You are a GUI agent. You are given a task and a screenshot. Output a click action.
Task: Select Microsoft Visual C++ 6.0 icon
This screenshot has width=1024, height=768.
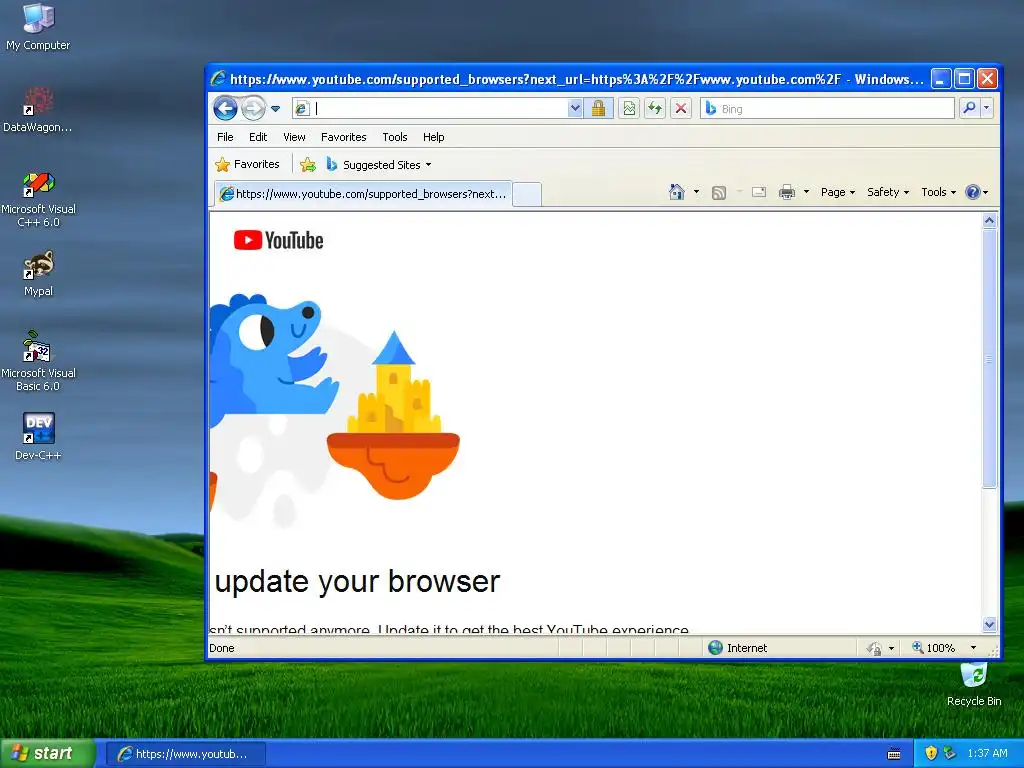38,199
